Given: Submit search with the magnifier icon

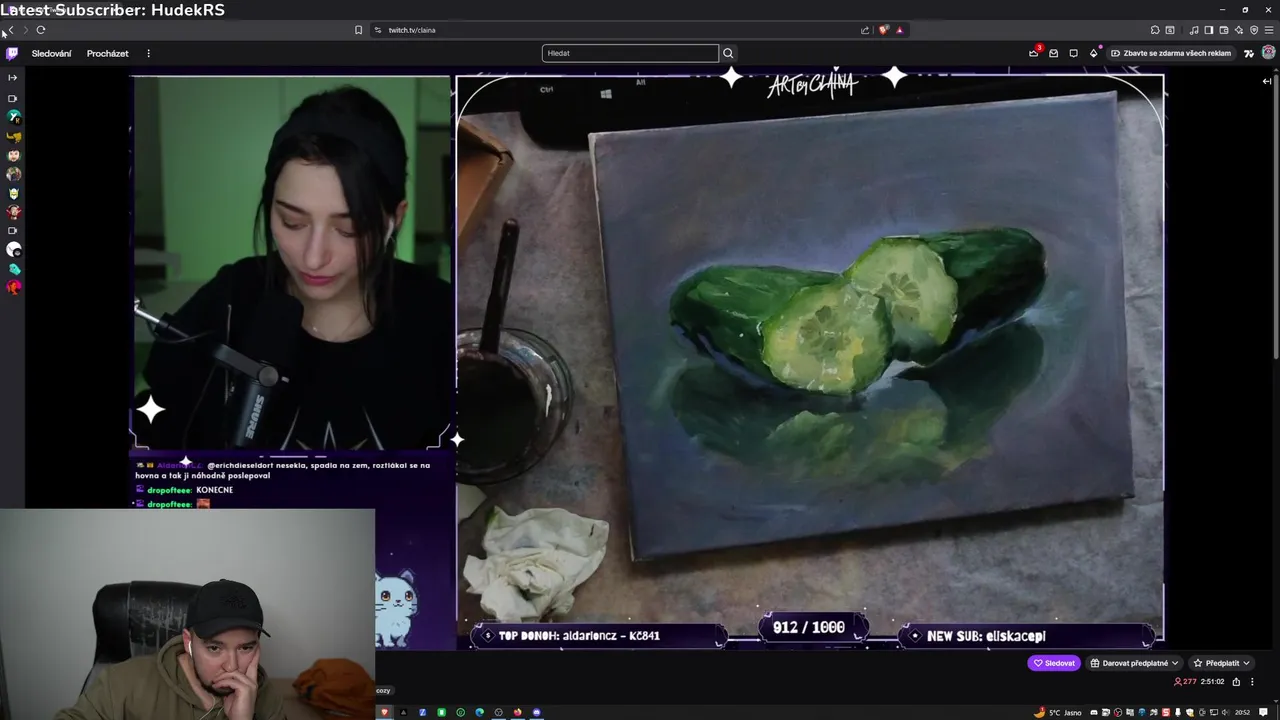Looking at the screenshot, I should 728,53.
